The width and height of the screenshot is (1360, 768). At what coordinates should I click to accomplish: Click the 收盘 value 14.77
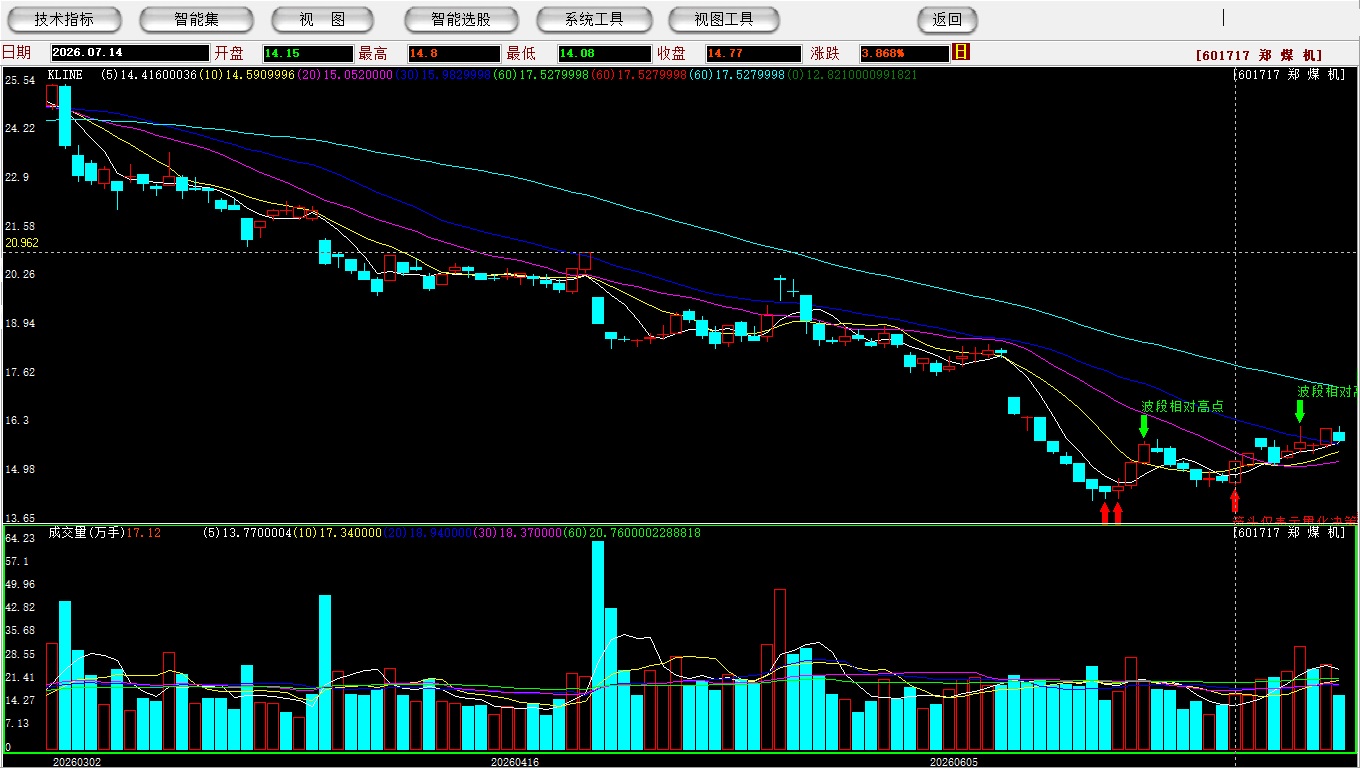click(x=753, y=53)
